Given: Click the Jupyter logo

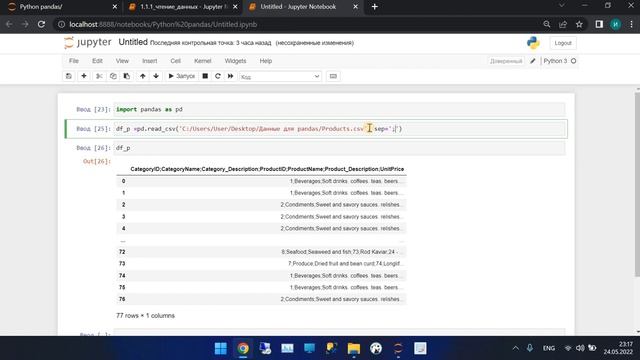Looking at the screenshot, I should pos(88,42).
